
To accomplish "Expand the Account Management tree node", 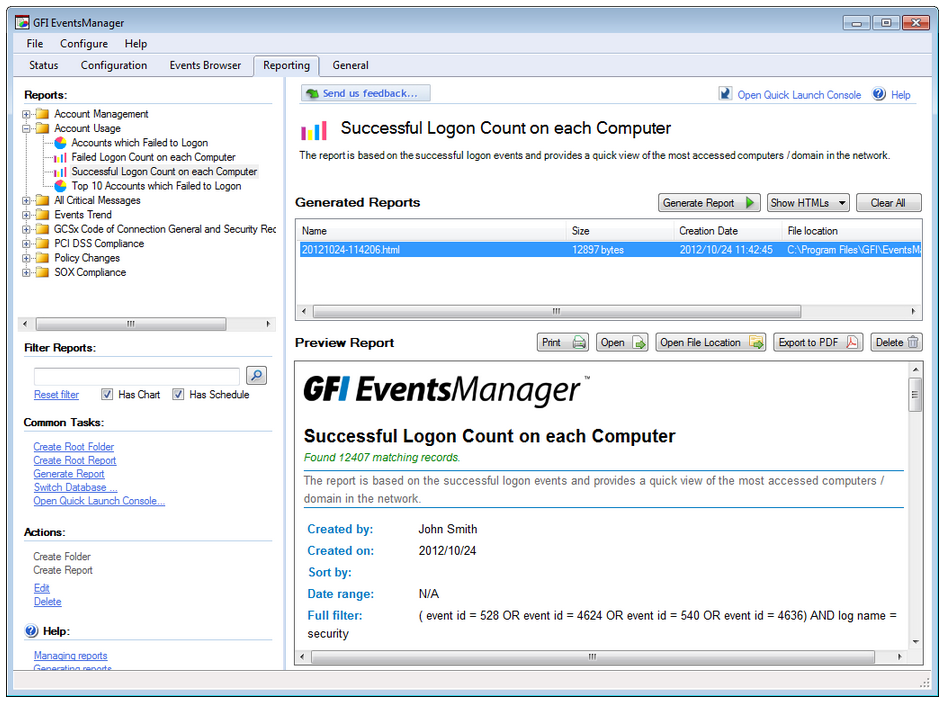I will point(26,114).
